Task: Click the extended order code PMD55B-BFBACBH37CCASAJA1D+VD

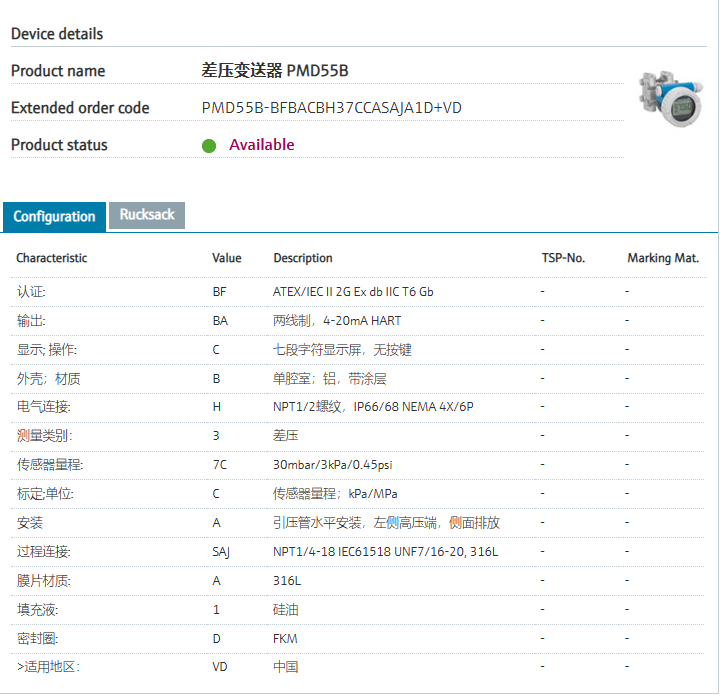Action: pos(331,108)
